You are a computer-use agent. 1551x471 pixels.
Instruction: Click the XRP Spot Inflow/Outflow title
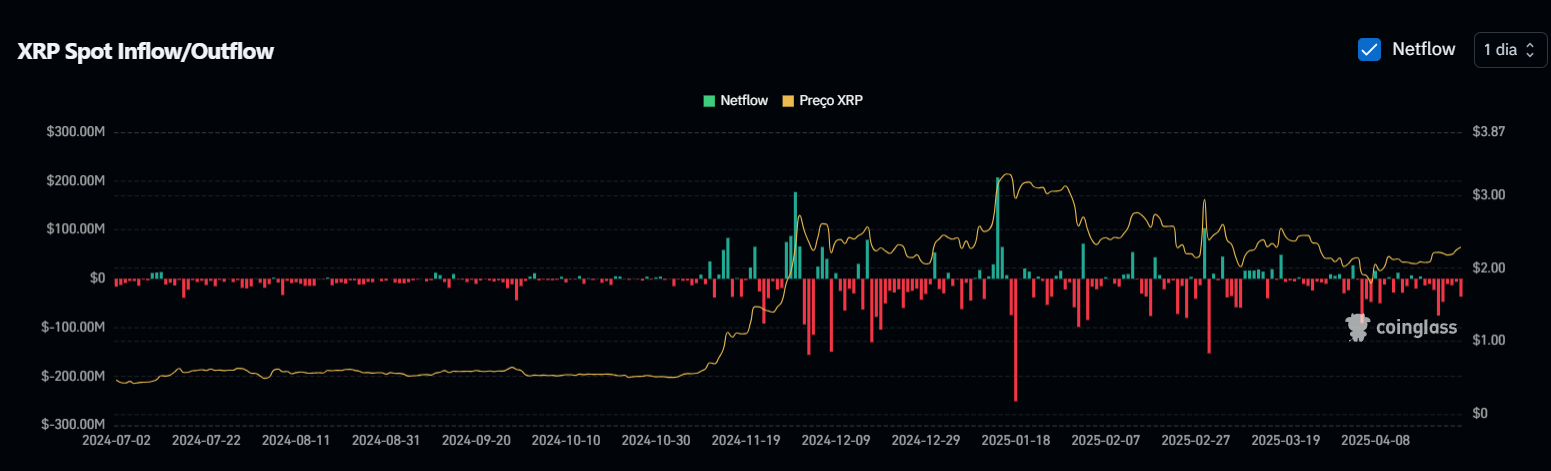point(146,52)
